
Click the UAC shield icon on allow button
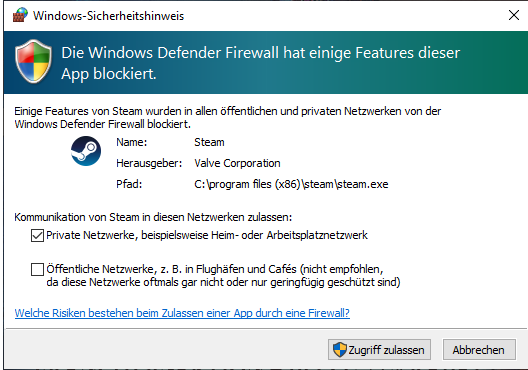339,350
